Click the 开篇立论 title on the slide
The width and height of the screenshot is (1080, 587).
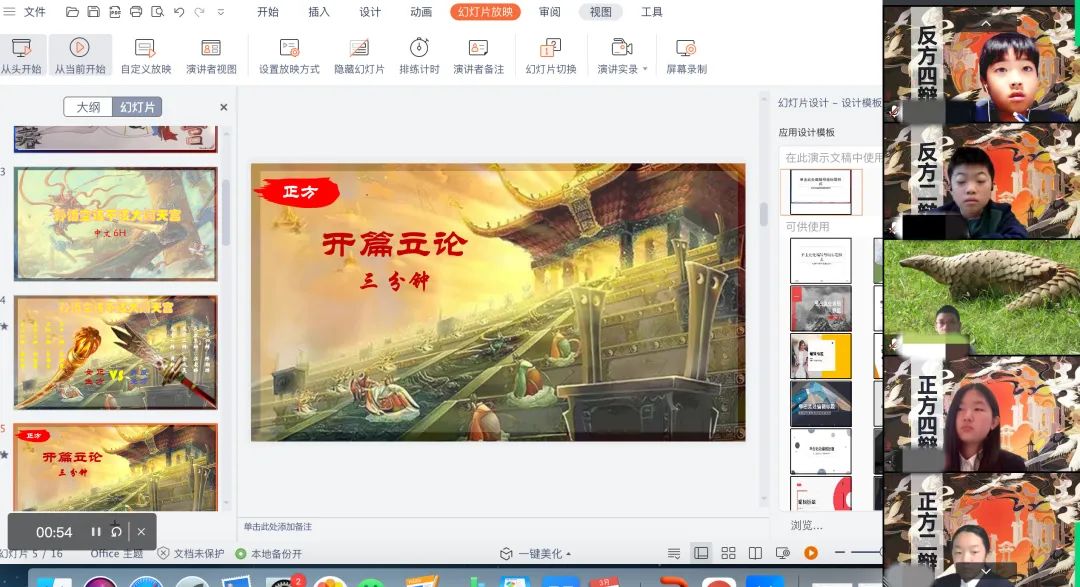click(x=395, y=245)
